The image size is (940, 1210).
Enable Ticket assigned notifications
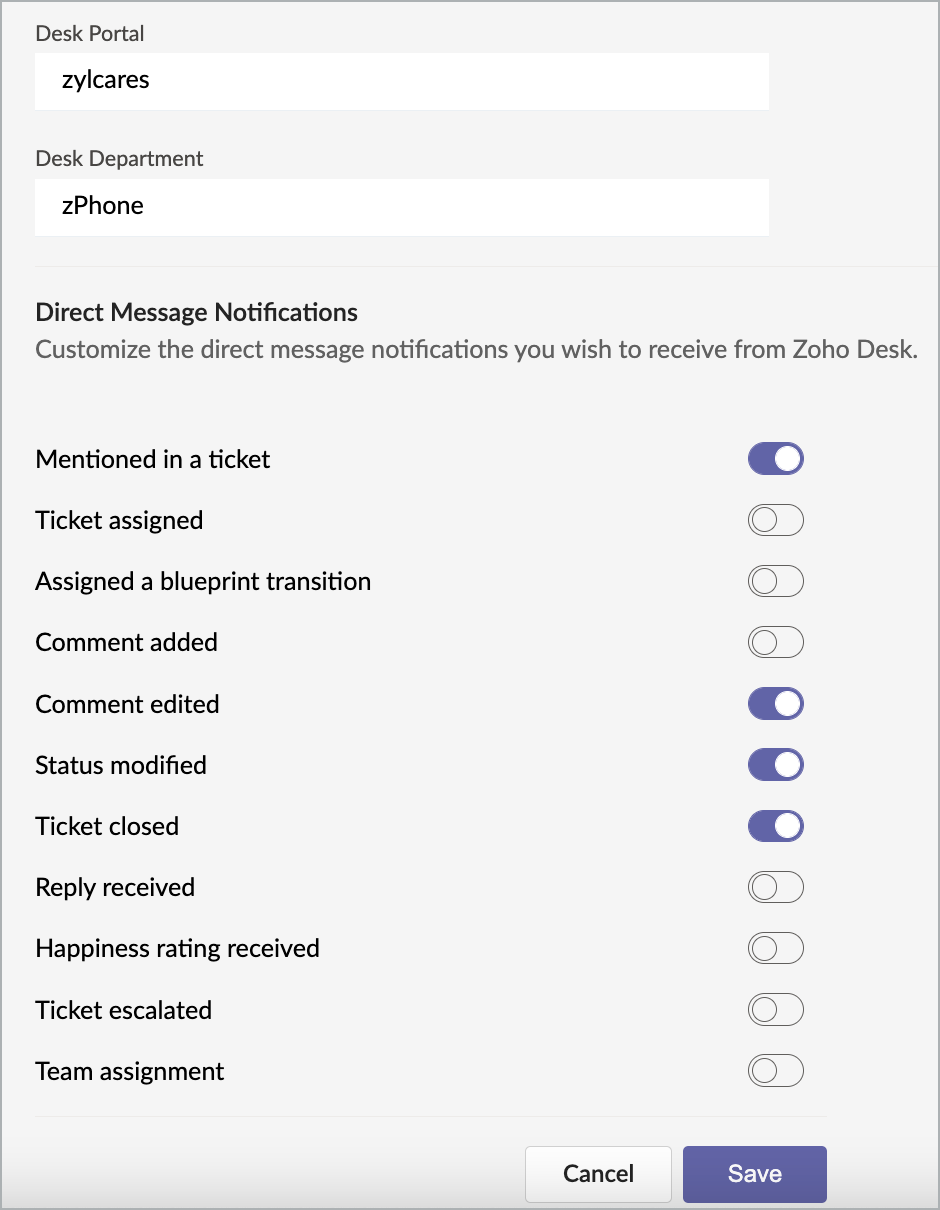click(x=776, y=521)
